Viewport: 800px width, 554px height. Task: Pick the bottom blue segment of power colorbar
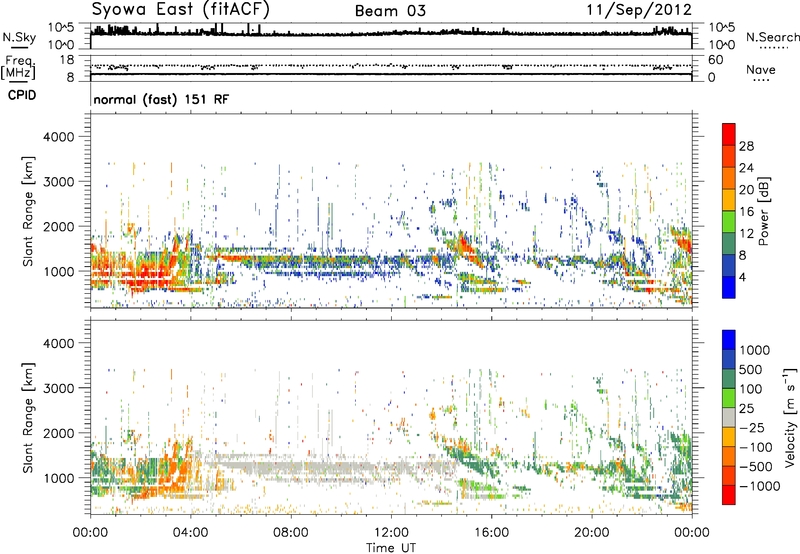729,287
